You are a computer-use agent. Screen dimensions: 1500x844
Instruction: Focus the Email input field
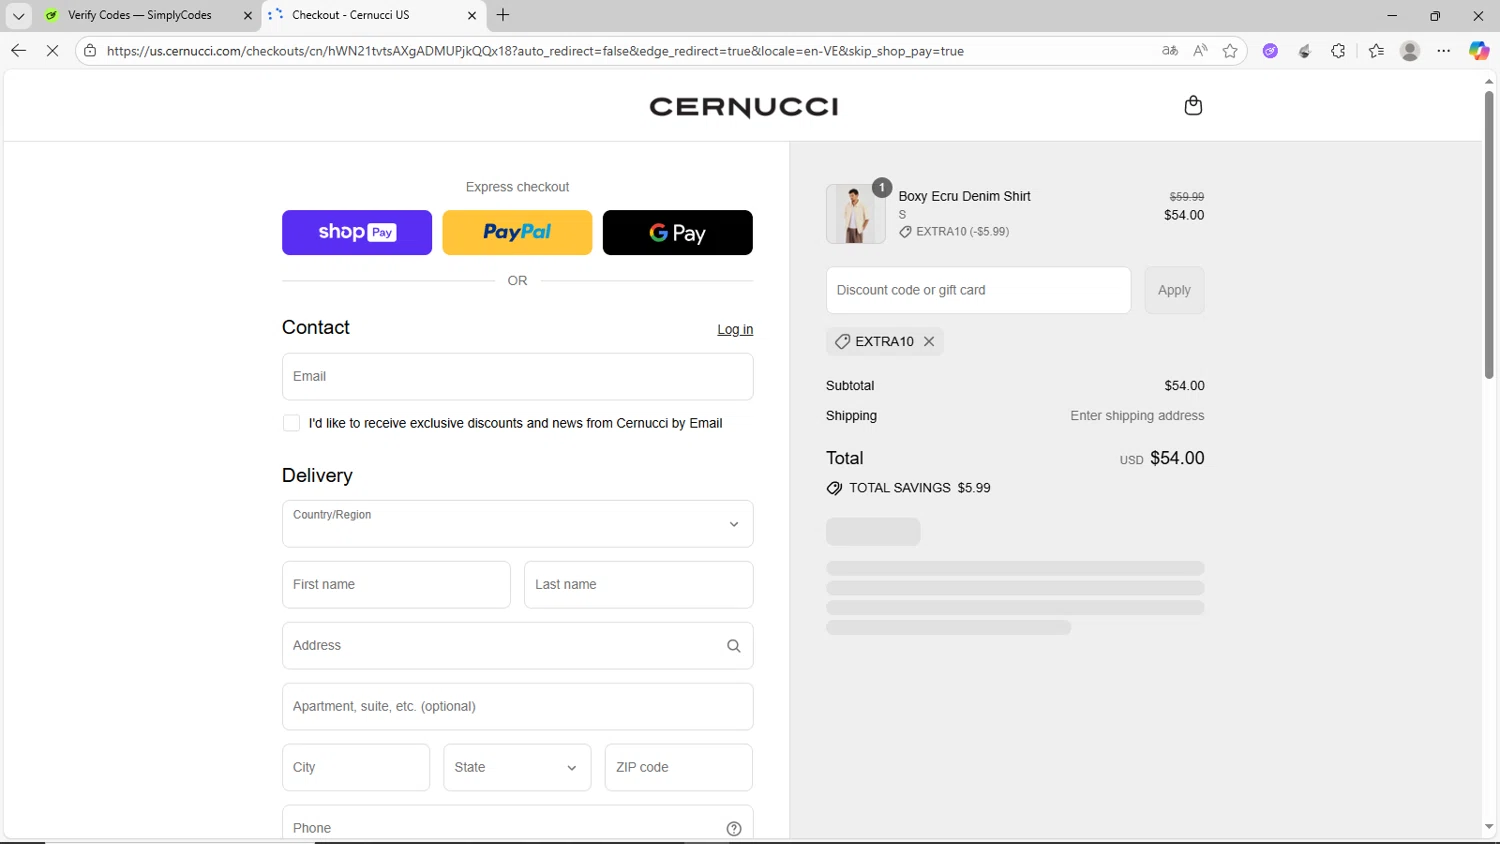click(x=518, y=377)
